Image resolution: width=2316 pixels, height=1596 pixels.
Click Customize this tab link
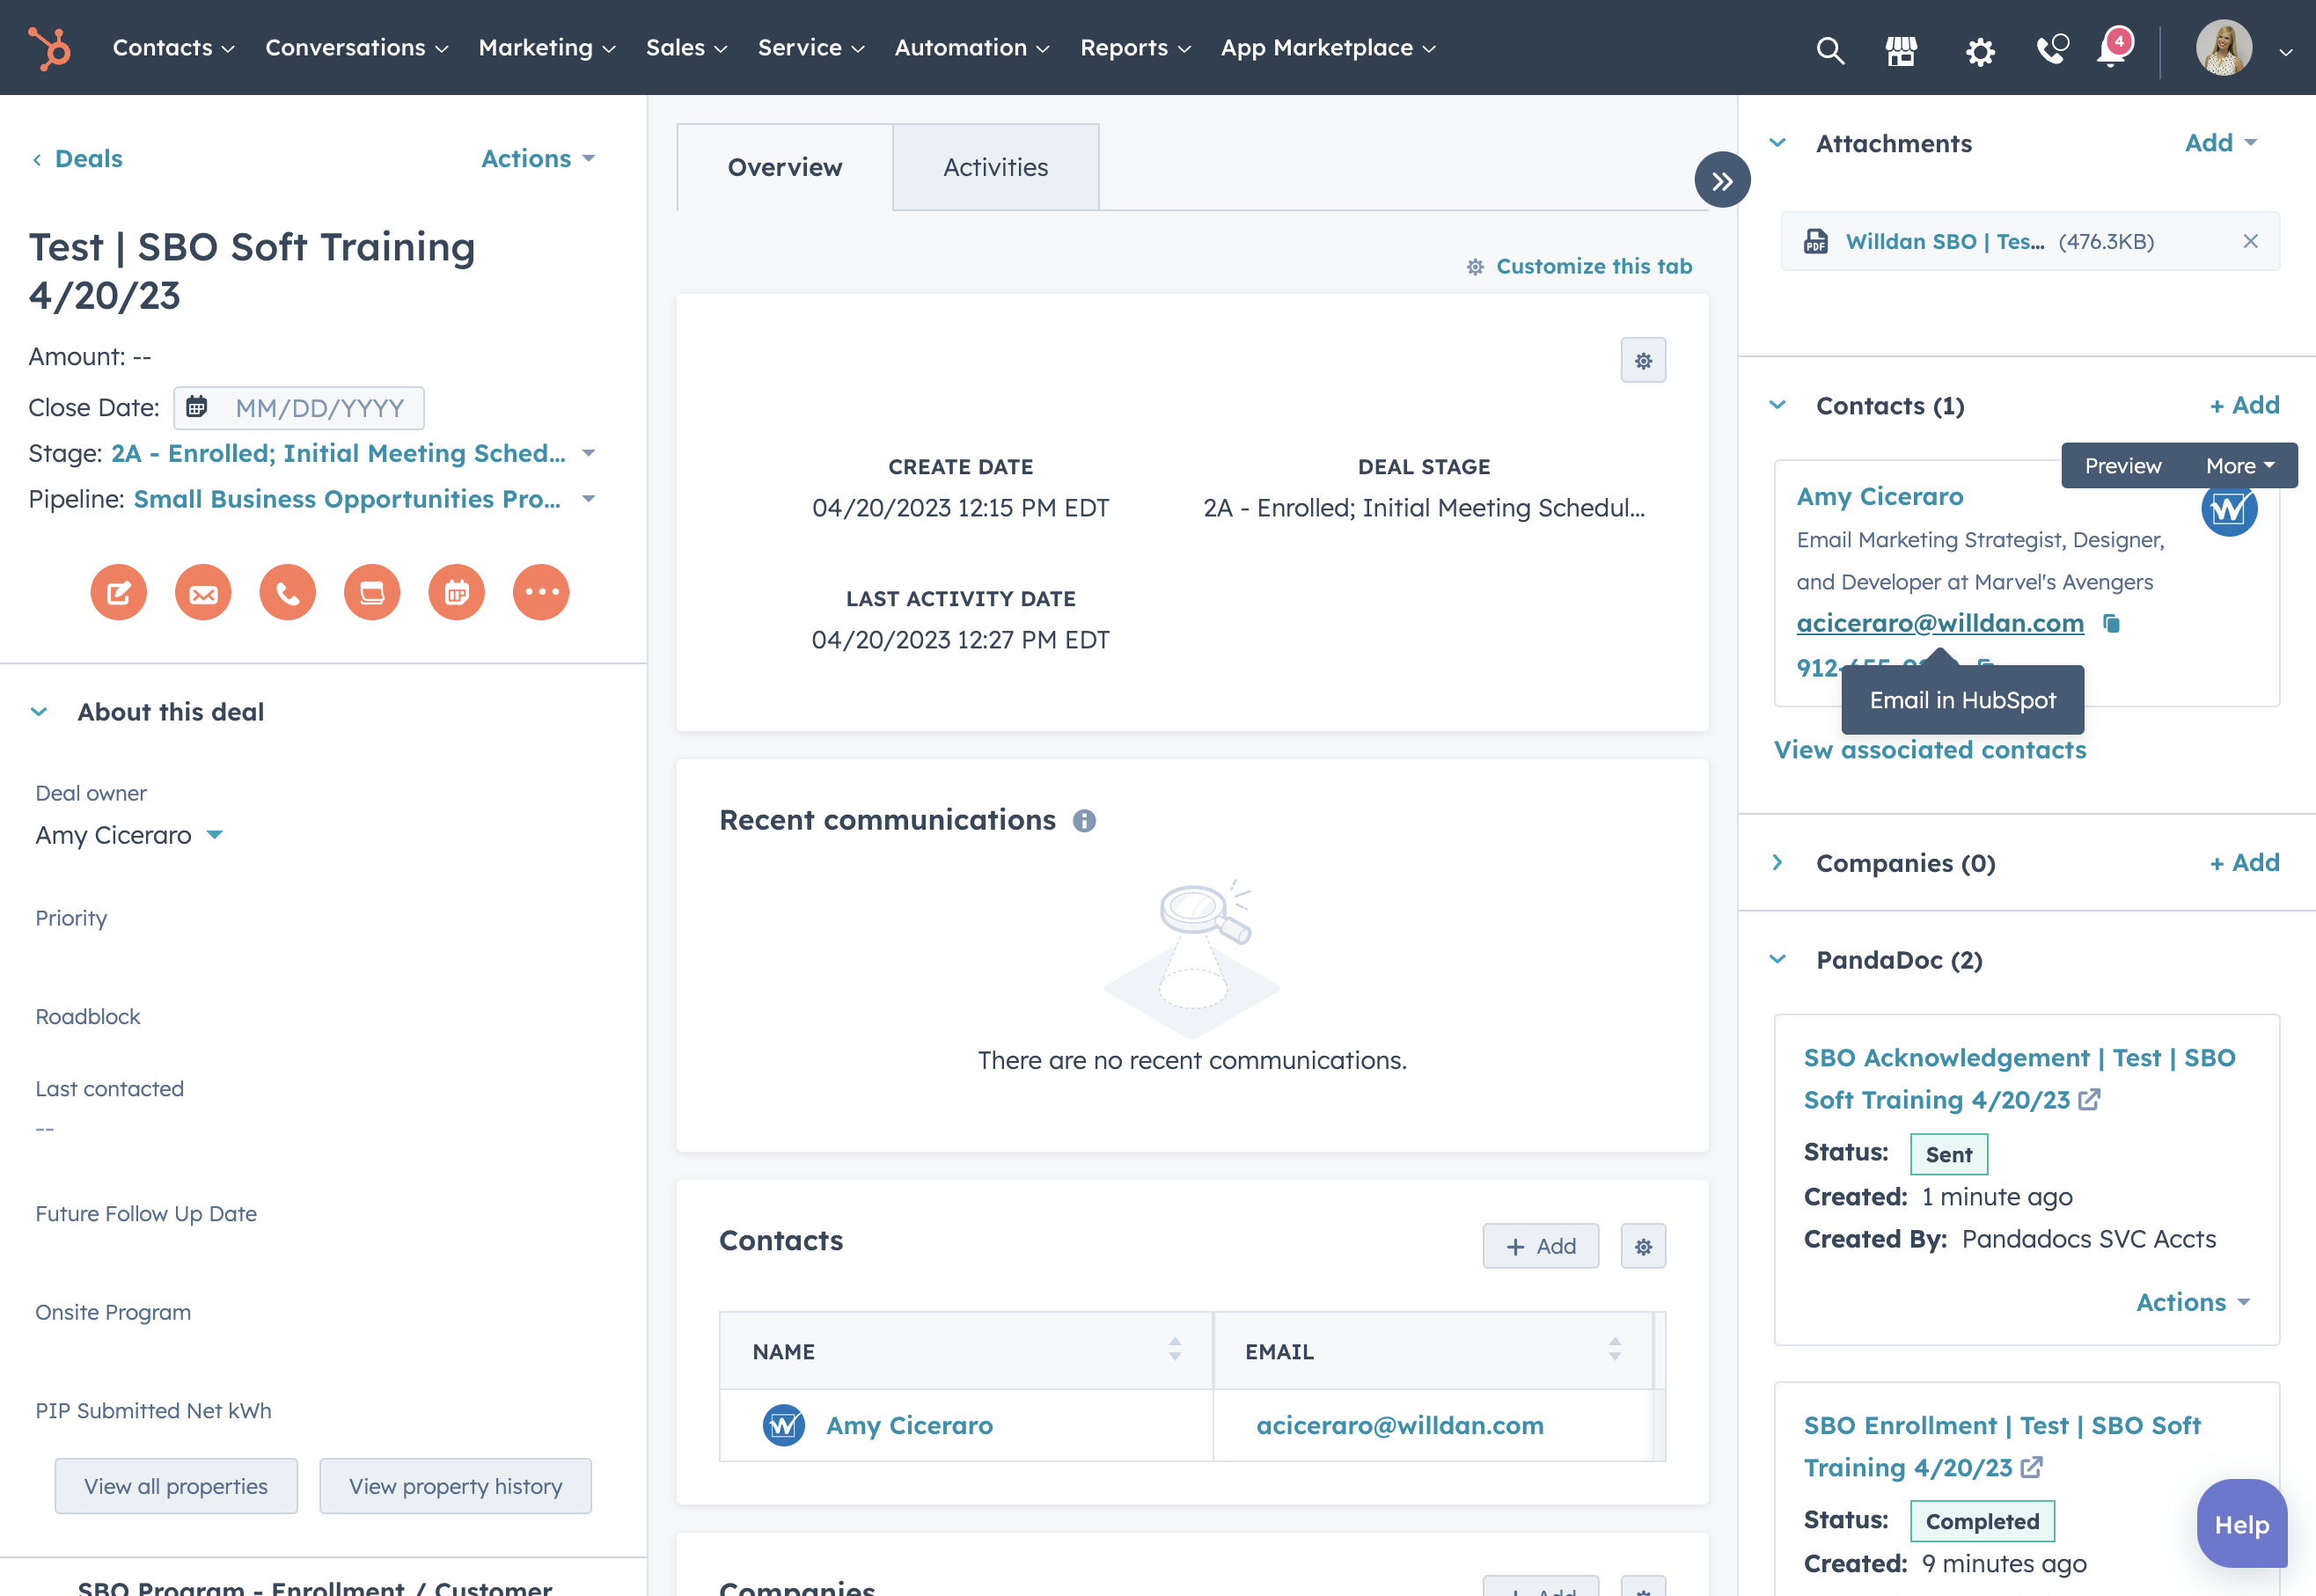(1579, 266)
